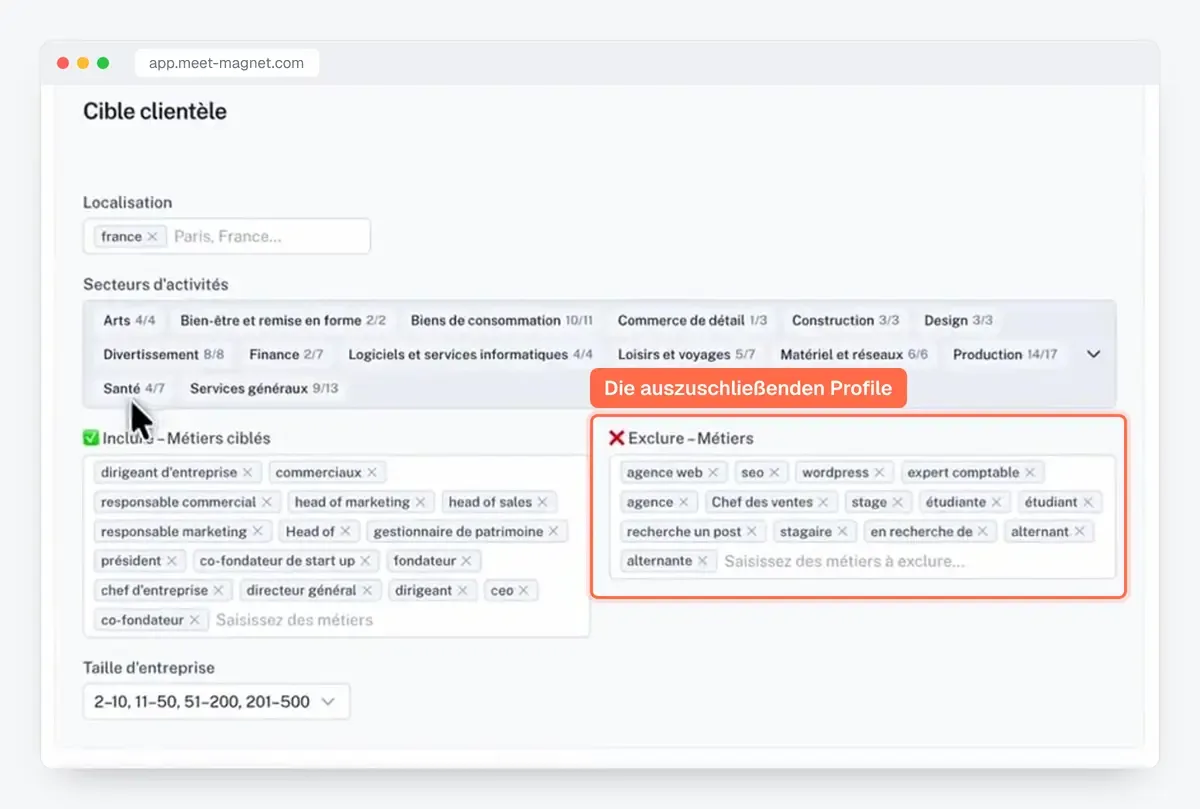Remove excluded 'recherche un post' tag
Screen dimensions: 1200x809
752,532
